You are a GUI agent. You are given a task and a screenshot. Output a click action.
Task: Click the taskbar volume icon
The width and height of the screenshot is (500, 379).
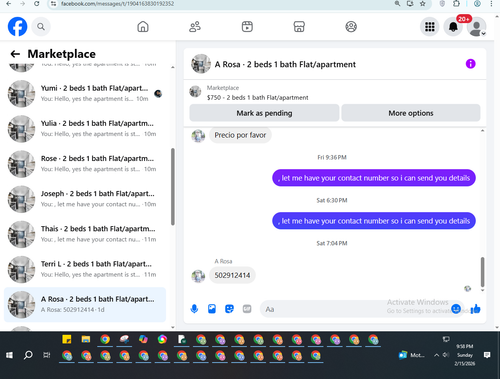pos(446,355)
